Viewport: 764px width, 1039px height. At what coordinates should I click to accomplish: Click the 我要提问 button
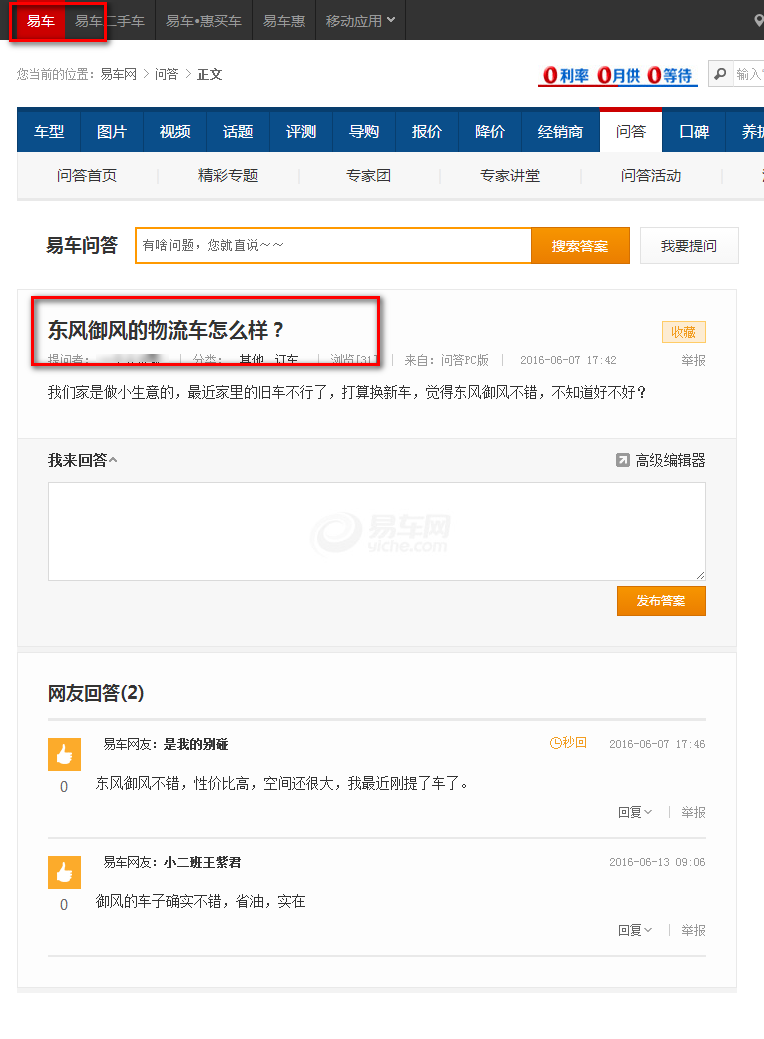[x=689, y=246]
